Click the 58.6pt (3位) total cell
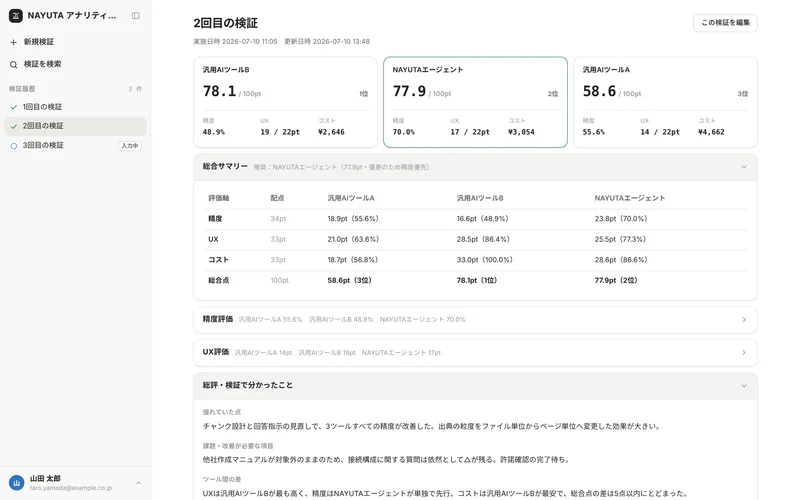Screen dimensions: 800x500 click(x=349, y=281)
